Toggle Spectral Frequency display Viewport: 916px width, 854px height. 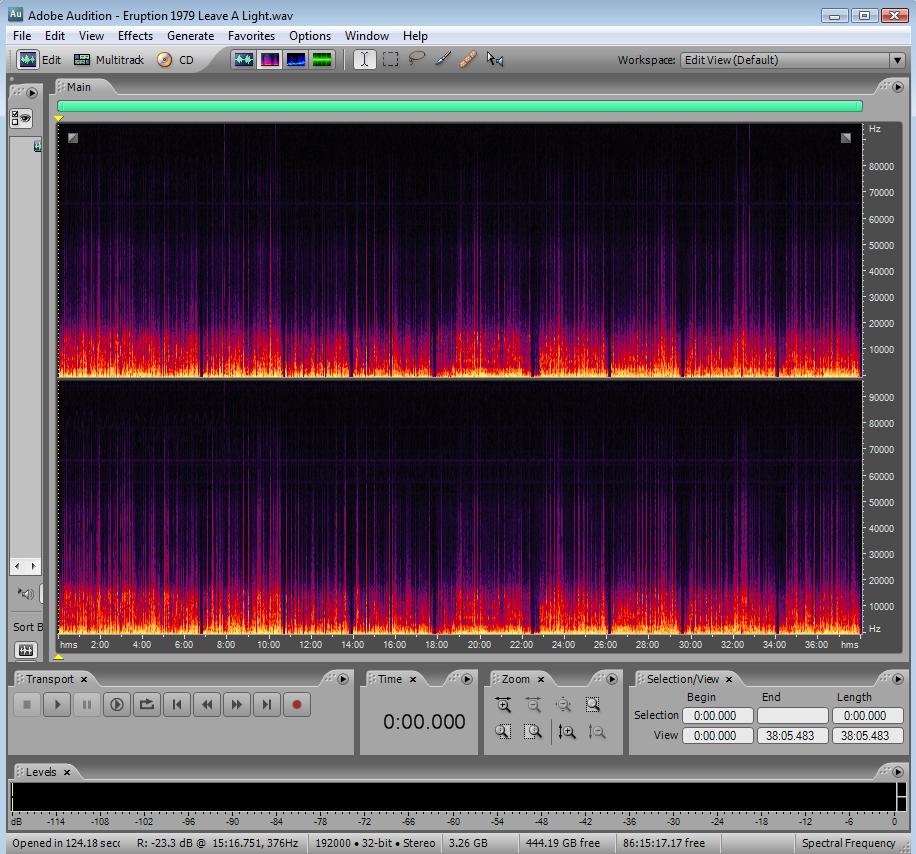[270, 60]
